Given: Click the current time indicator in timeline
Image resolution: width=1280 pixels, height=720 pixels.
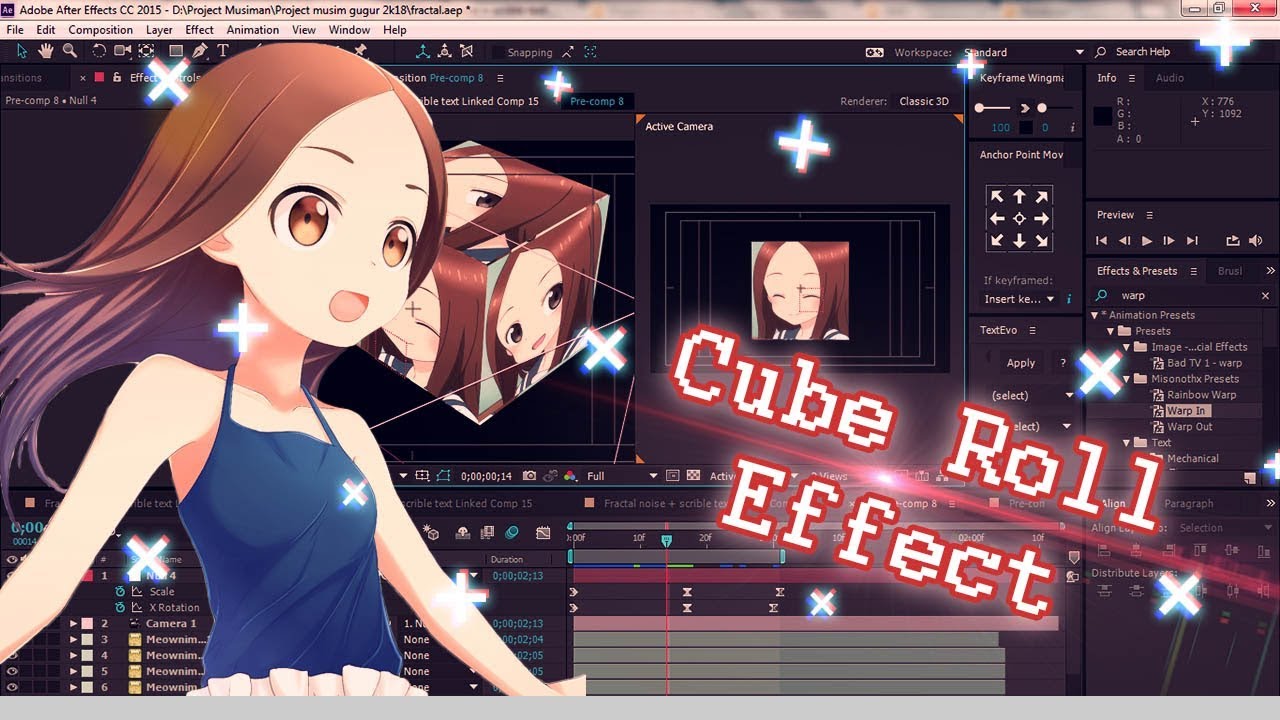Looking at the screenshot, I should point(666,540).
